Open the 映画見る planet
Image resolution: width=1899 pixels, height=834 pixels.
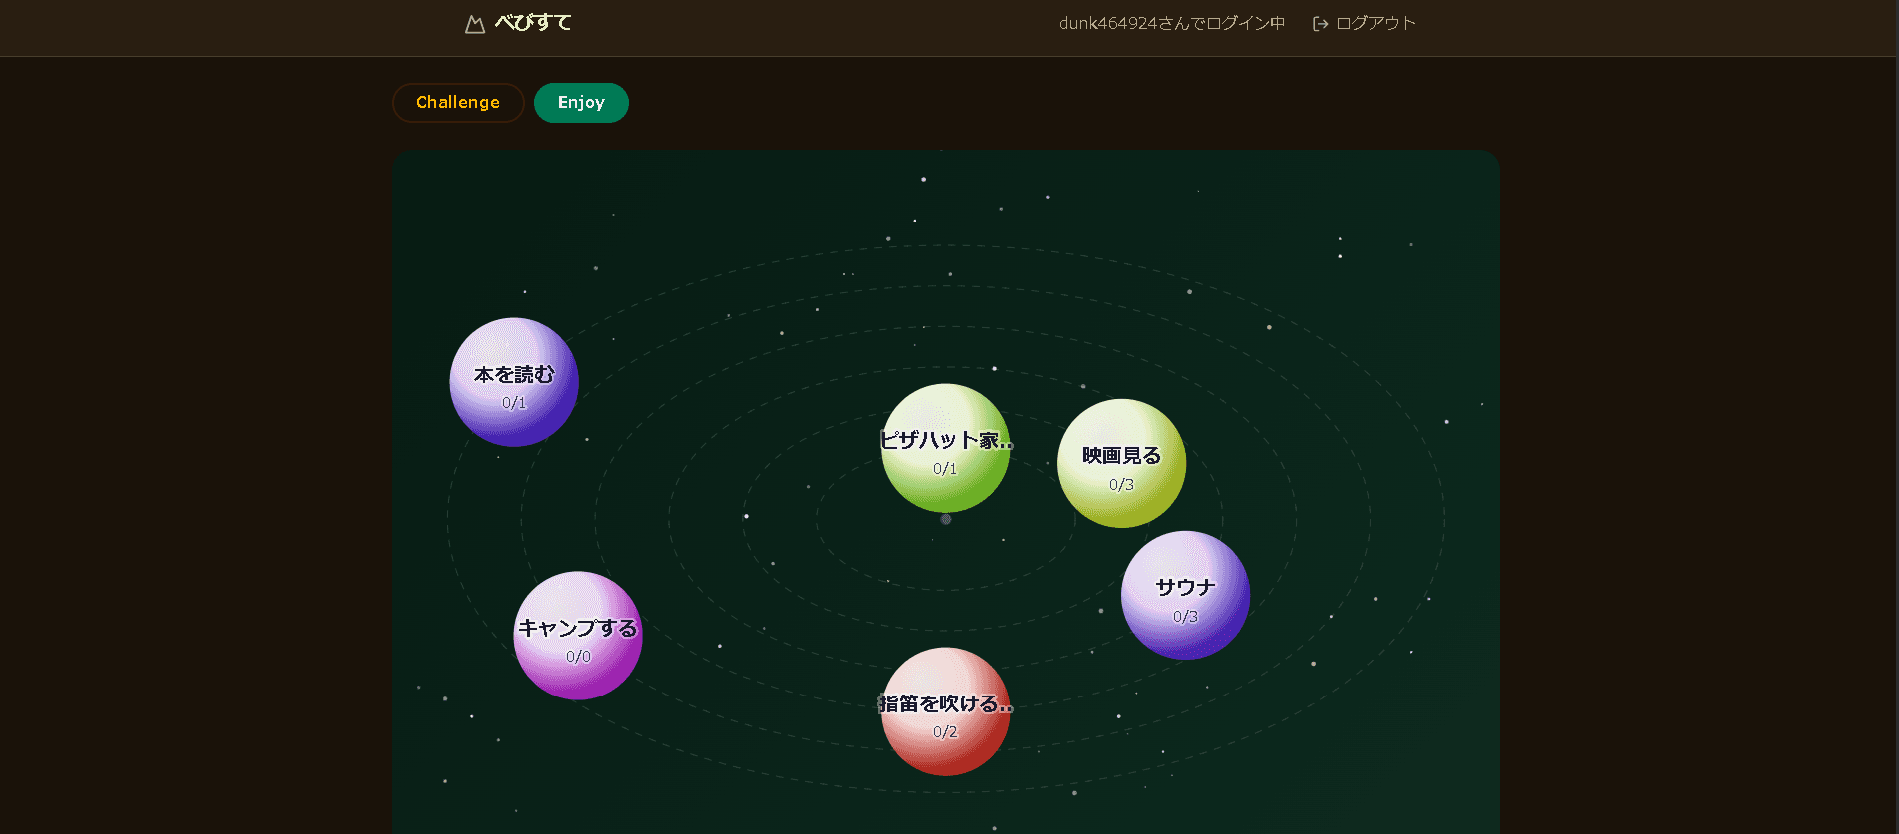point(1121,463)
